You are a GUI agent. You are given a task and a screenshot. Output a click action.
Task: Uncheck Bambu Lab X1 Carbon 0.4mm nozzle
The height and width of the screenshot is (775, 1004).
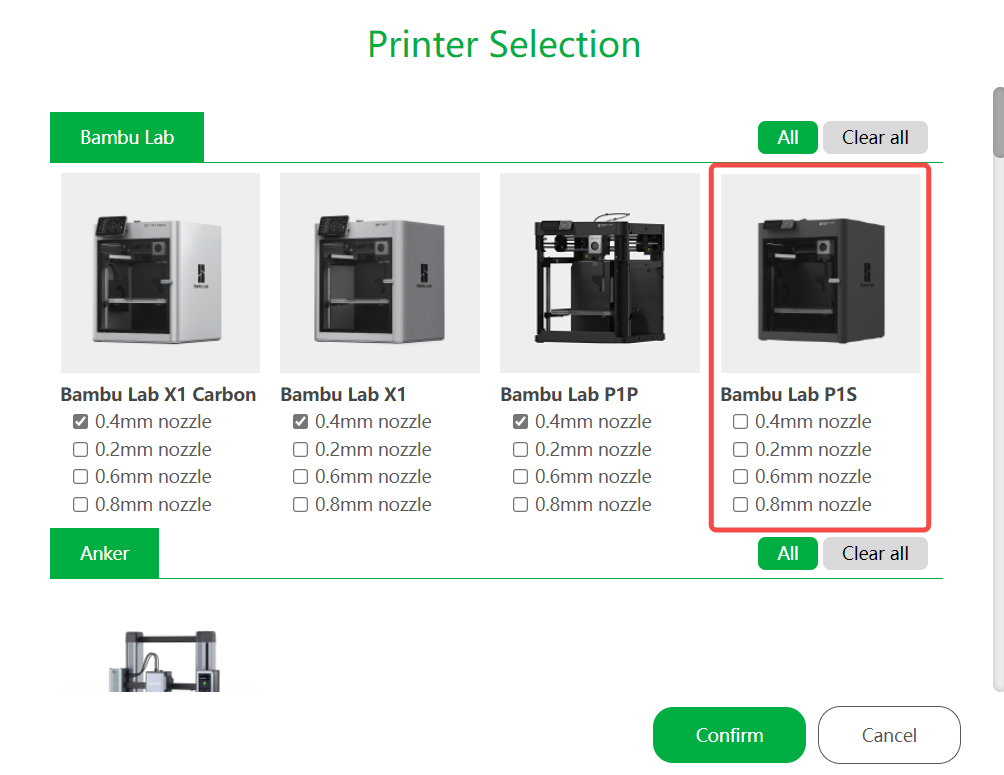click(80, 421)
